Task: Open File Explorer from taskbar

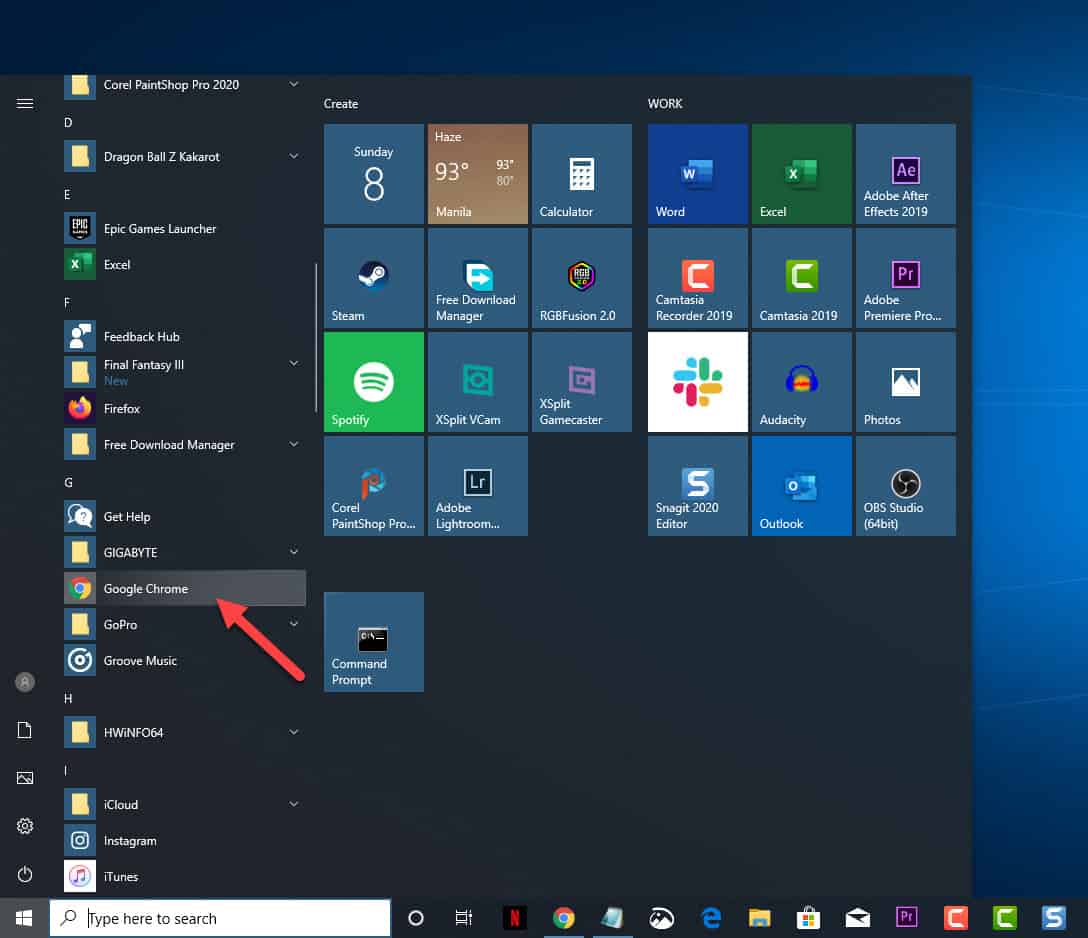Action: [x=760, y=918]
